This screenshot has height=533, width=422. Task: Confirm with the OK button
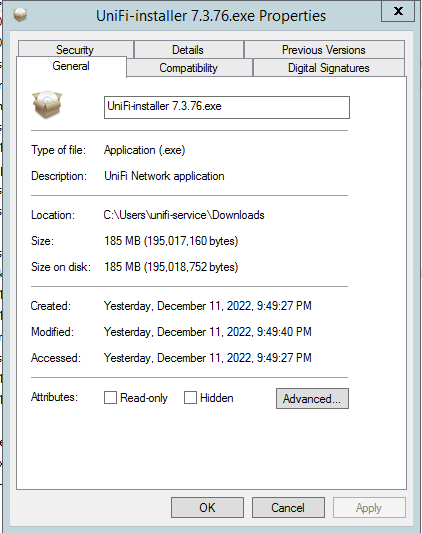[x=207, y=508]
